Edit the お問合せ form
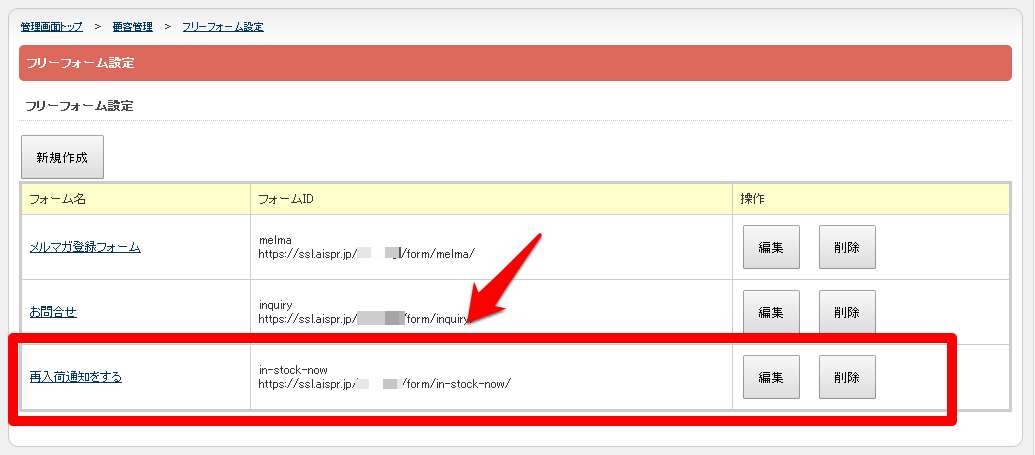1035x455 pixels. 771,312
